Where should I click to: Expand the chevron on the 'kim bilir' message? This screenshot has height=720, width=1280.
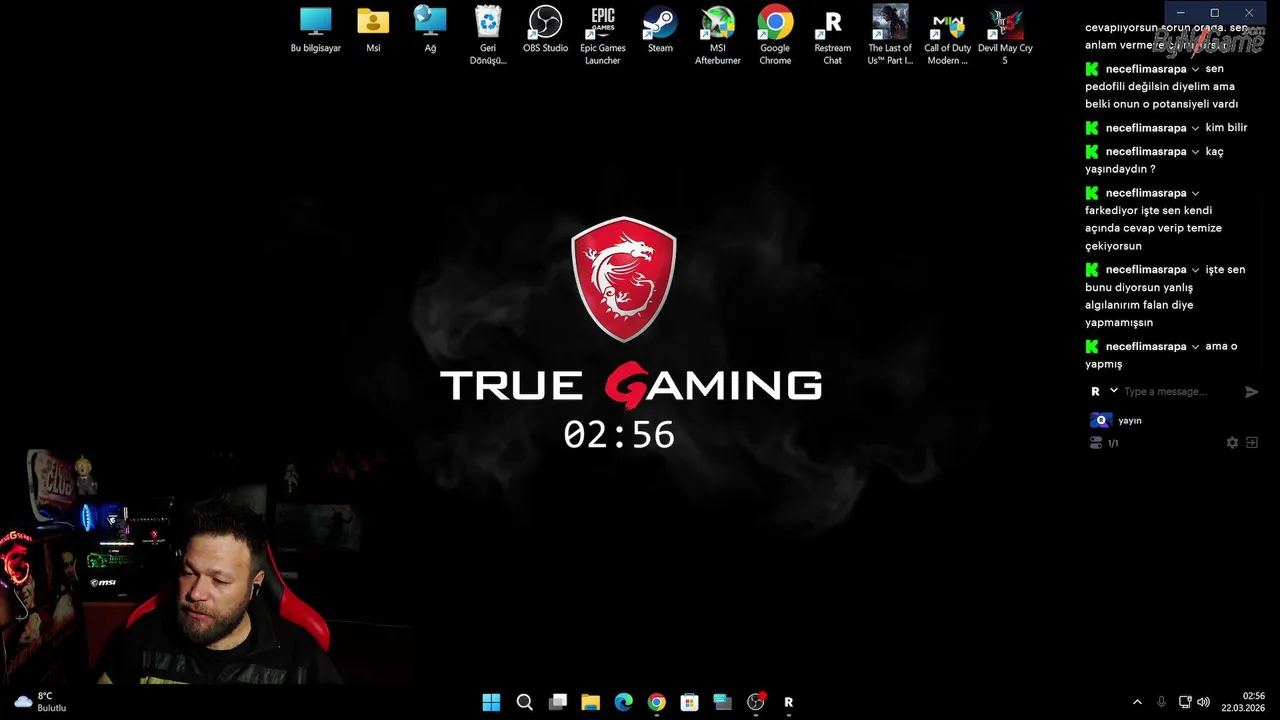tap(1195, 129)
